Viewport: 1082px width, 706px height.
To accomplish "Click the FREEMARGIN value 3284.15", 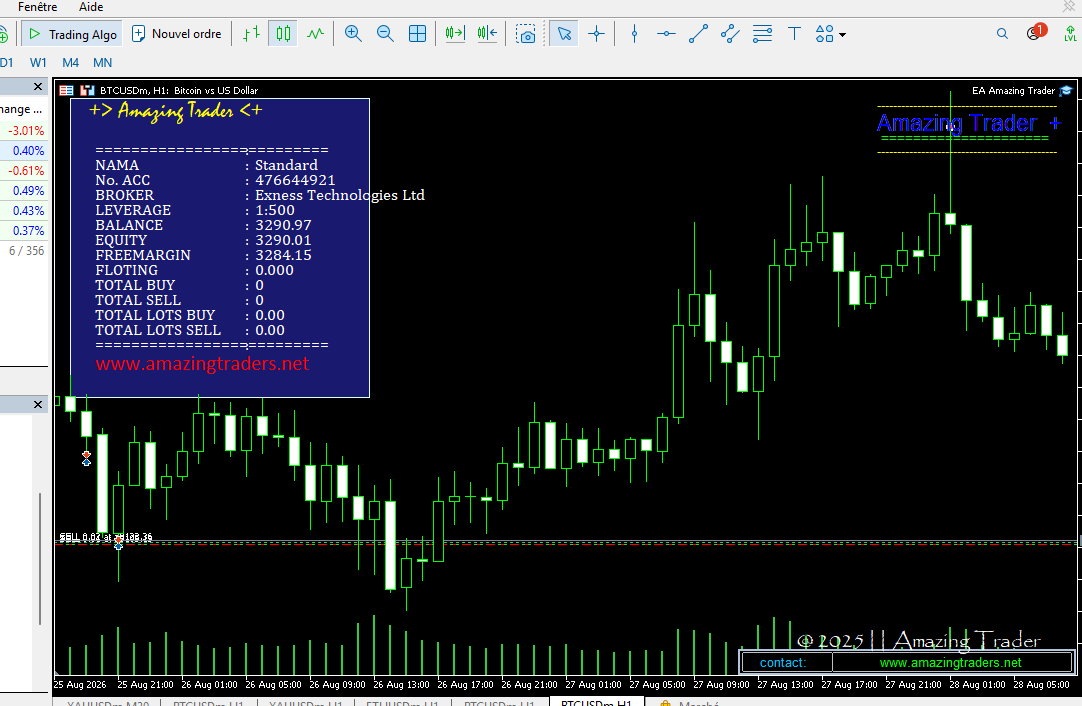I will (283, 255).
